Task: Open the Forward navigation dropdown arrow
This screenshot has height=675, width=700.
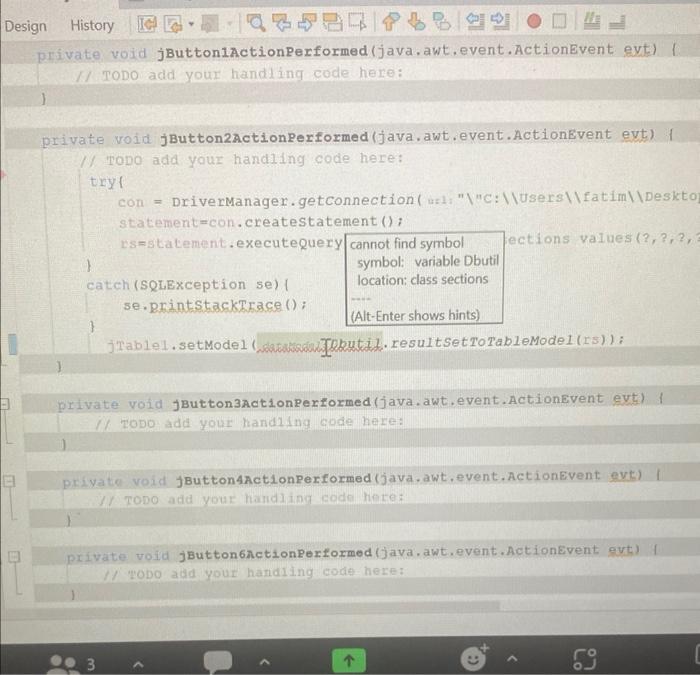Action: 229,23
